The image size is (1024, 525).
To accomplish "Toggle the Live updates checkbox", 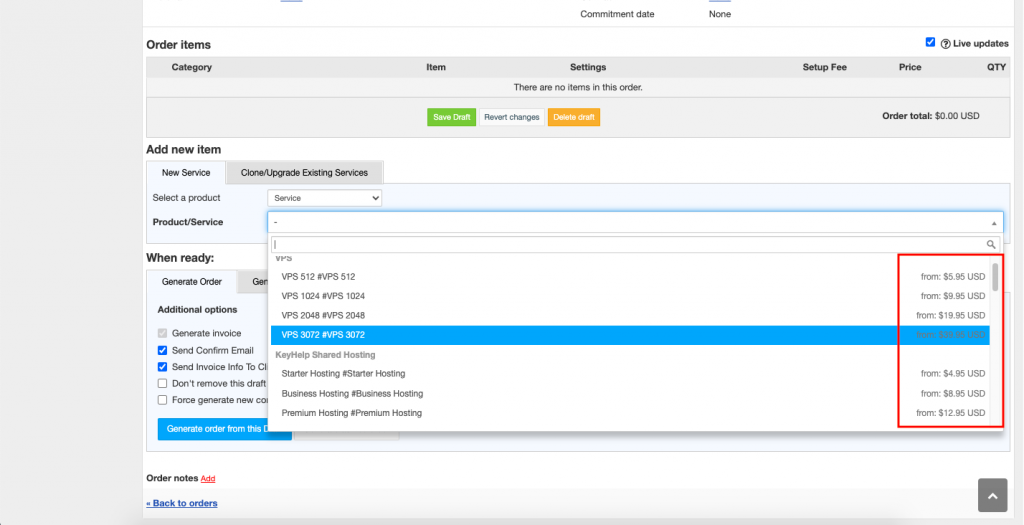I will click(x=930, y=42).
